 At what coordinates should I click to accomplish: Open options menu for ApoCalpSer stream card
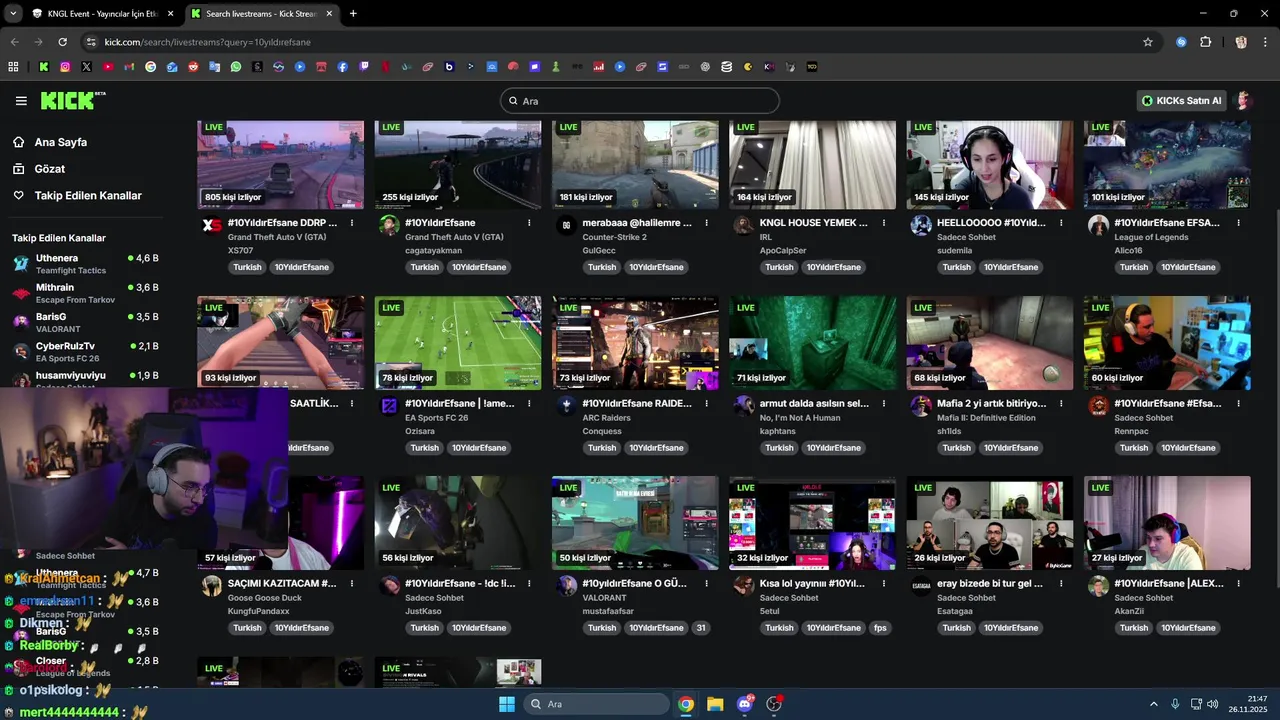[x=884, y=223]
